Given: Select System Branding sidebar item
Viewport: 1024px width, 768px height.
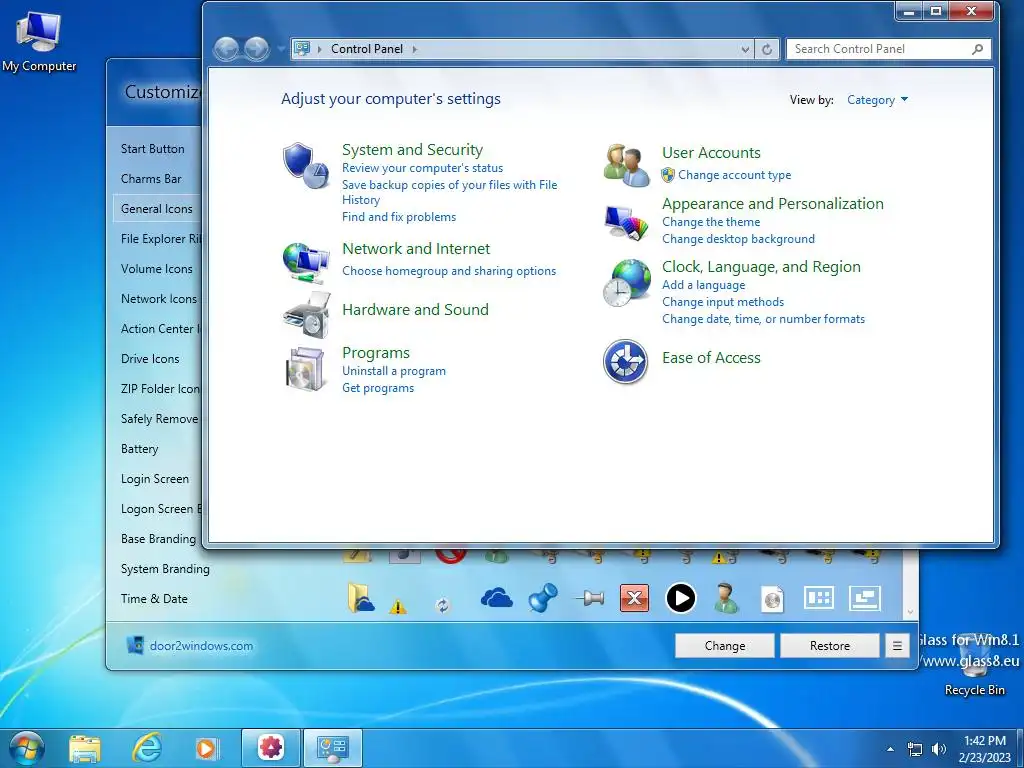Looking at the screenshot, I should tap(165, 569).
